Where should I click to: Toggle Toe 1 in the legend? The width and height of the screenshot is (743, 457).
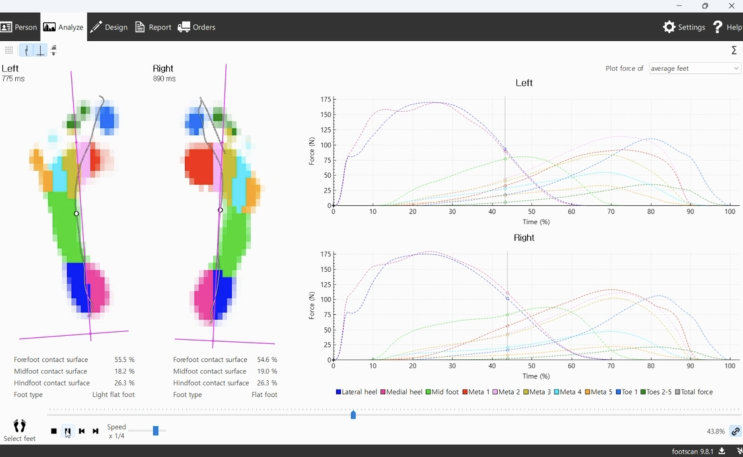[x=626, y=392]
